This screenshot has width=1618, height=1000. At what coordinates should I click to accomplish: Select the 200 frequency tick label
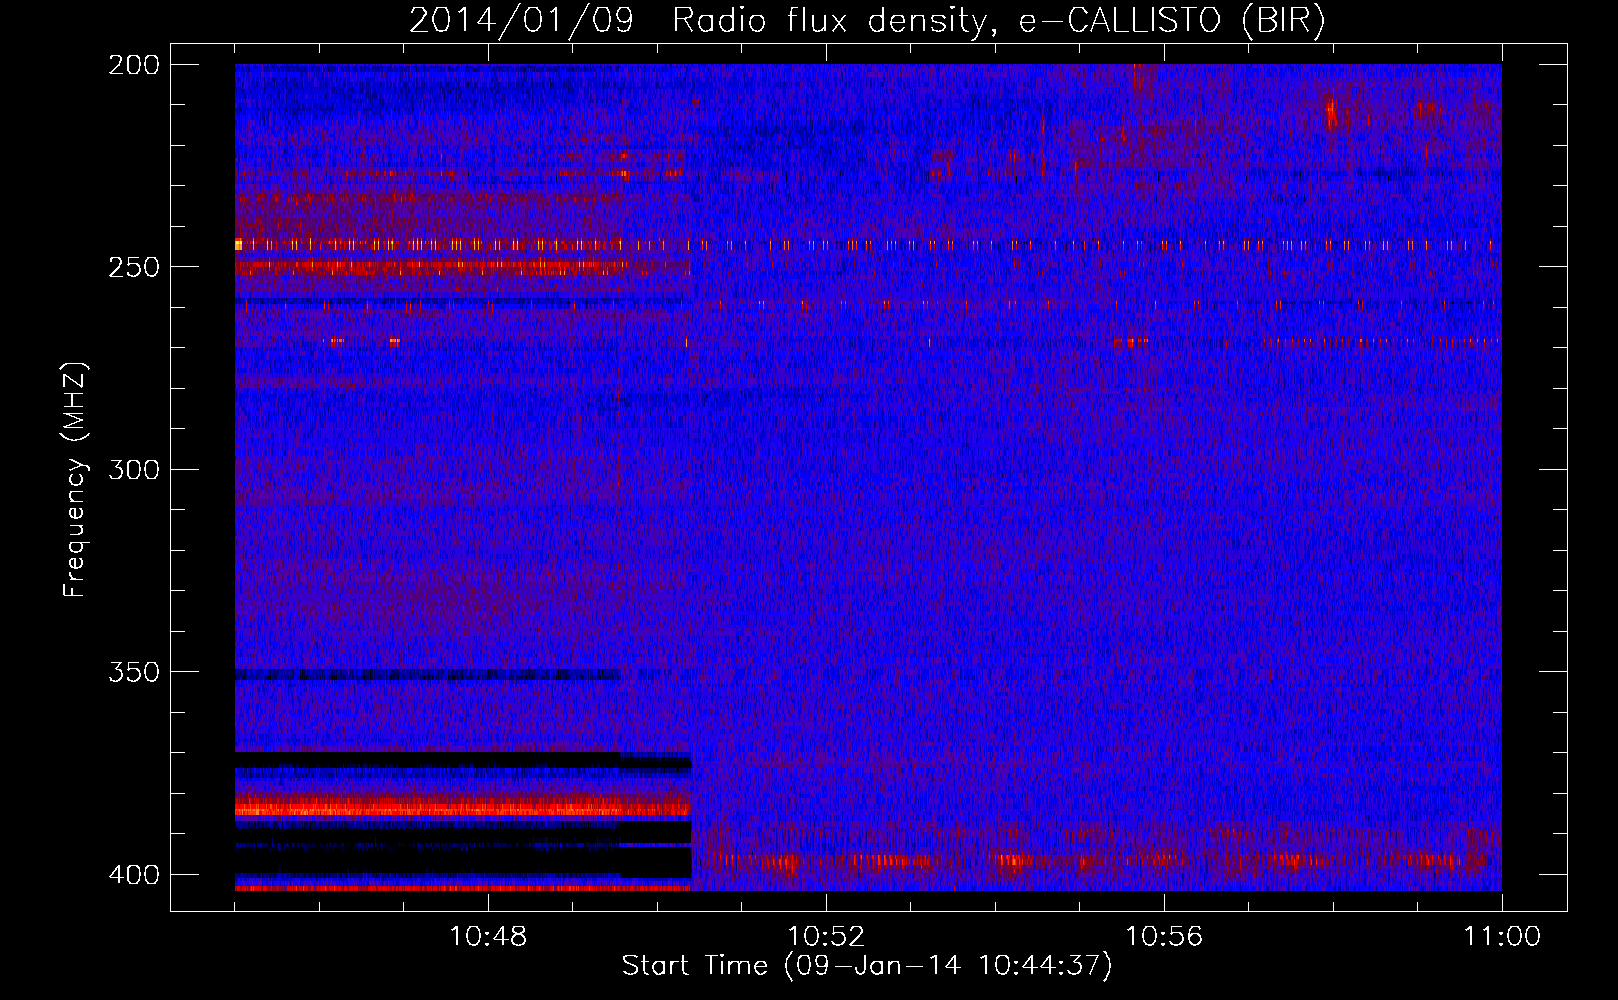pos(134,65)
